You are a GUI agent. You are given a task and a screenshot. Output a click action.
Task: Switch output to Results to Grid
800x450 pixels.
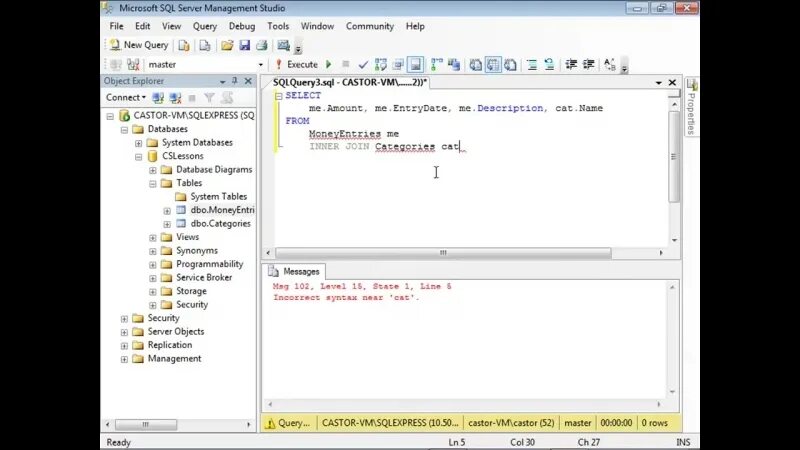click(493, 64)
